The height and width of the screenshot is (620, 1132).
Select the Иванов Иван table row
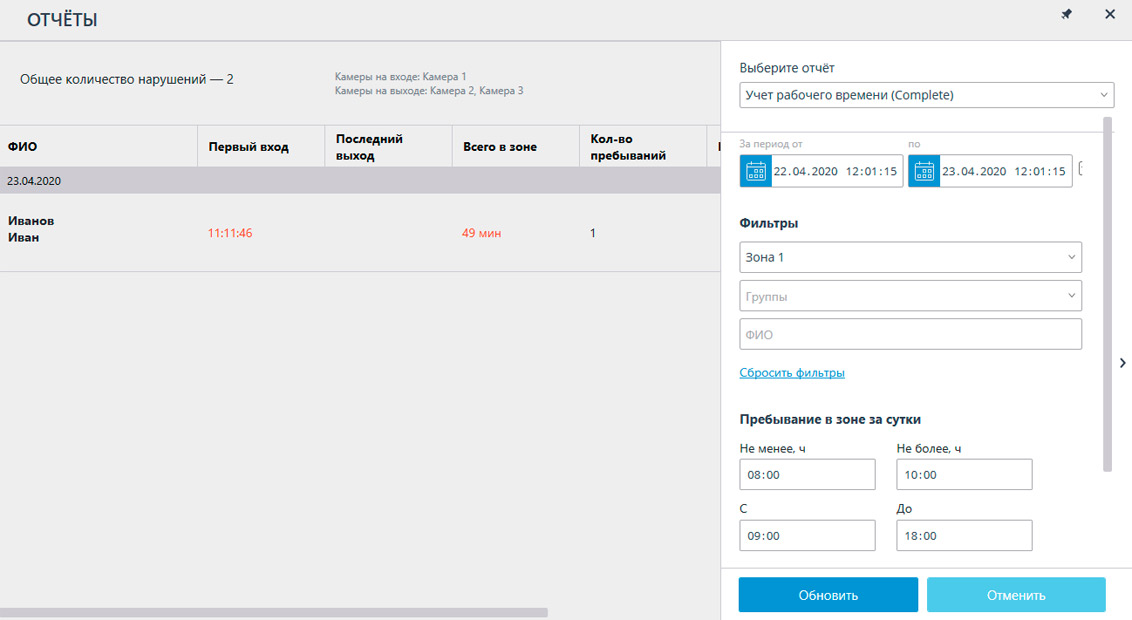(x=300, y=233)
